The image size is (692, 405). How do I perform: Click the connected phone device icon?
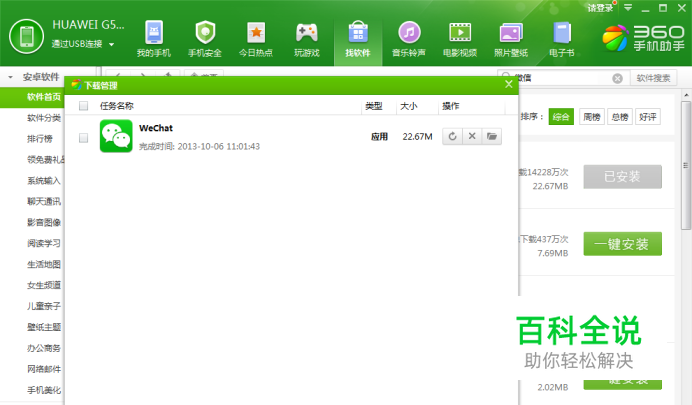[26, 37]
